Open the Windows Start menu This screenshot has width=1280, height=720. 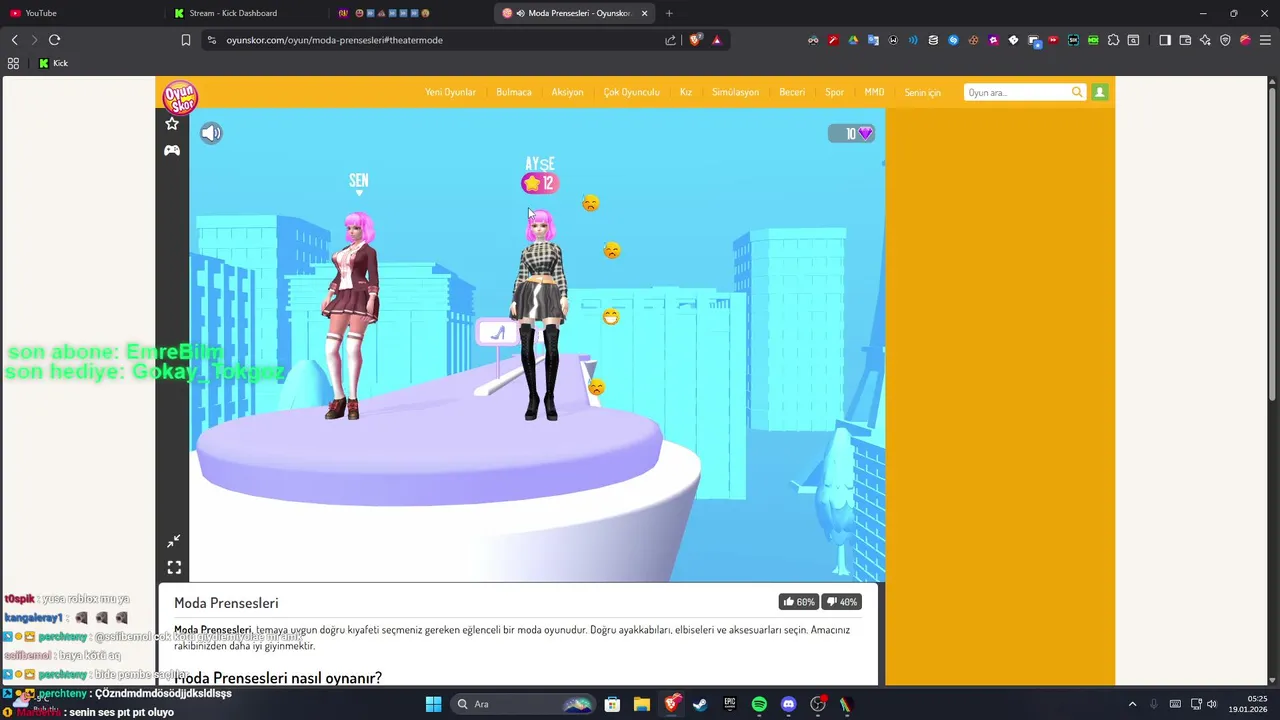(433, 704)
